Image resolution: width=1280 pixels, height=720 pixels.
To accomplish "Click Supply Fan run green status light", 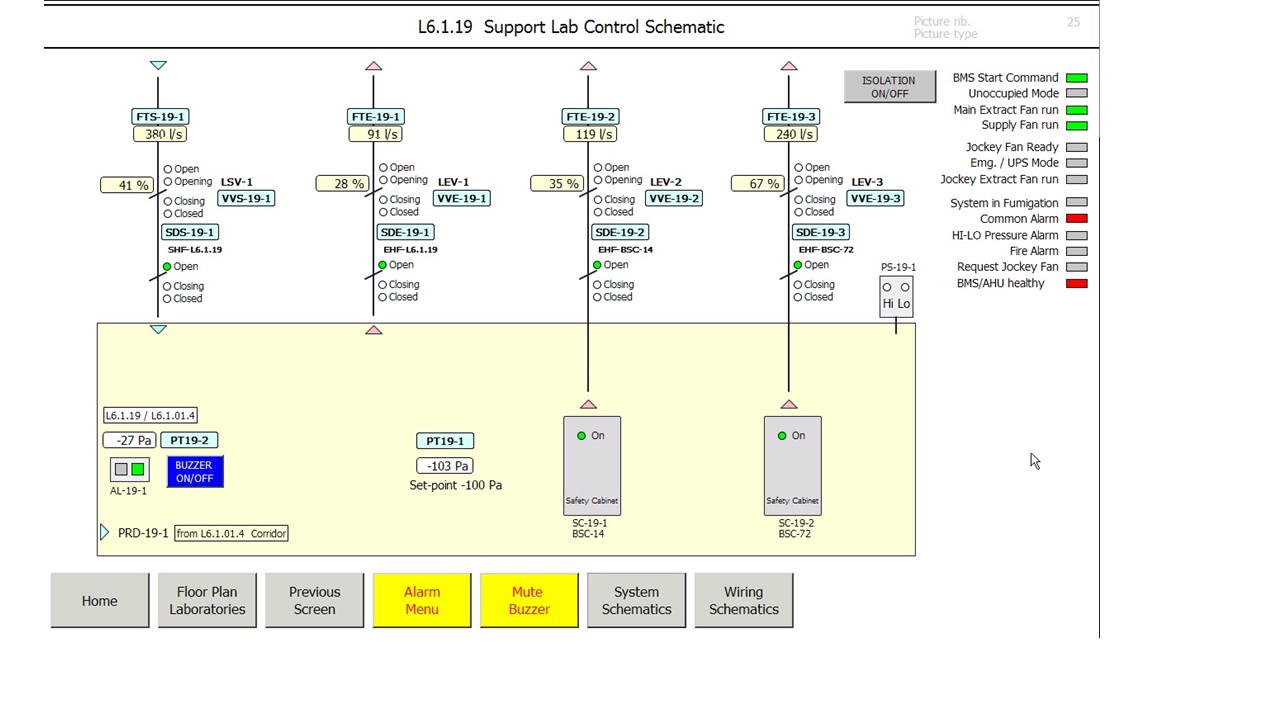I will pos(1077,126).
